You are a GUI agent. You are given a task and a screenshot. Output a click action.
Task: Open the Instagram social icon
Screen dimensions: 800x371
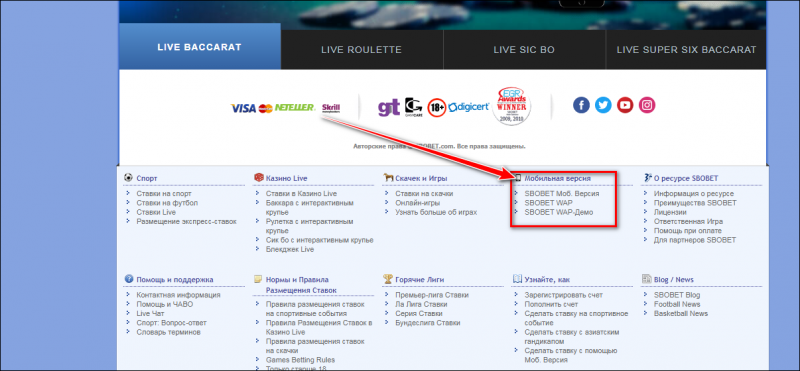[x=647, y=106]
